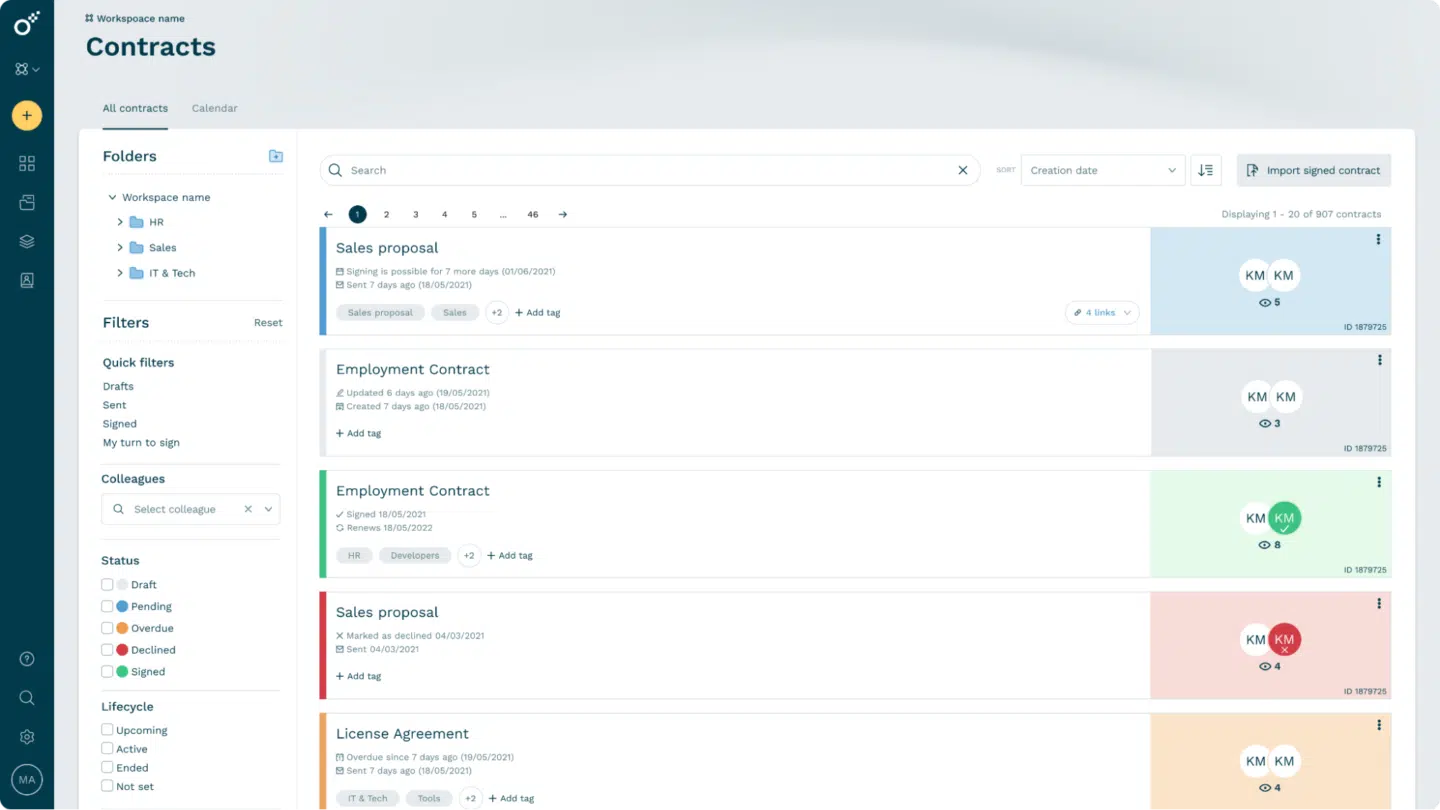The width and height of the screenshot is (1440, 810).
Task: Go to page 2
Action: (387, 214)
